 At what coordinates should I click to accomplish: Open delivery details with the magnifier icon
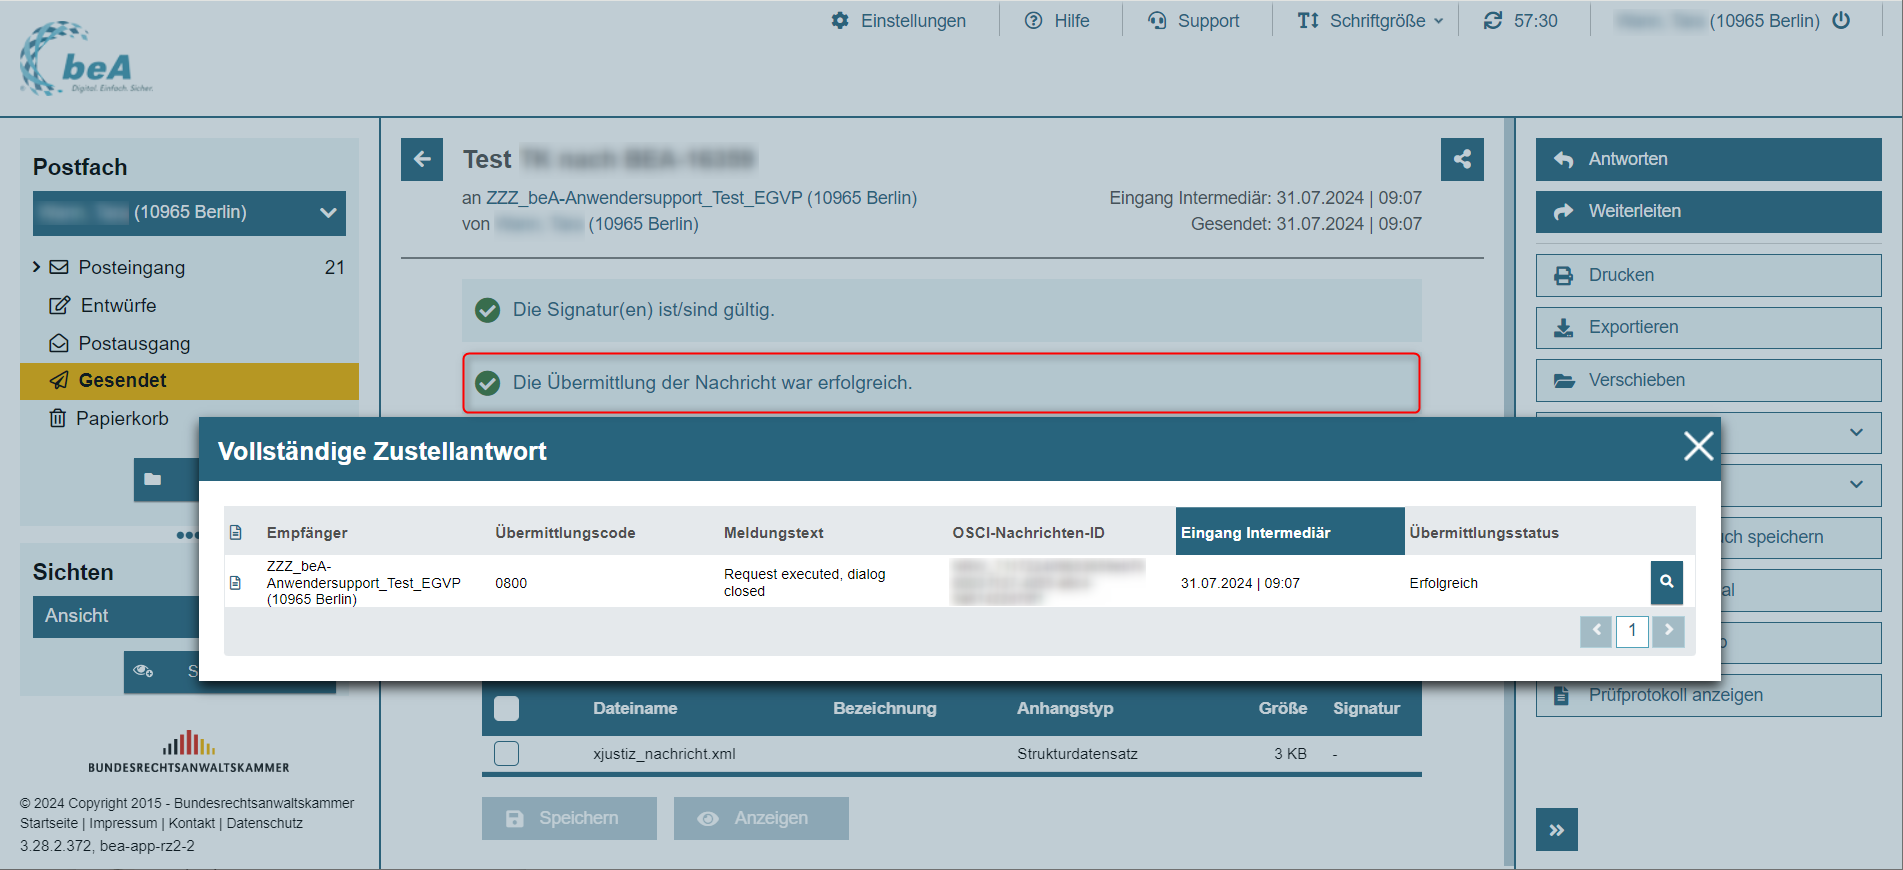[x=1666, y=582]
